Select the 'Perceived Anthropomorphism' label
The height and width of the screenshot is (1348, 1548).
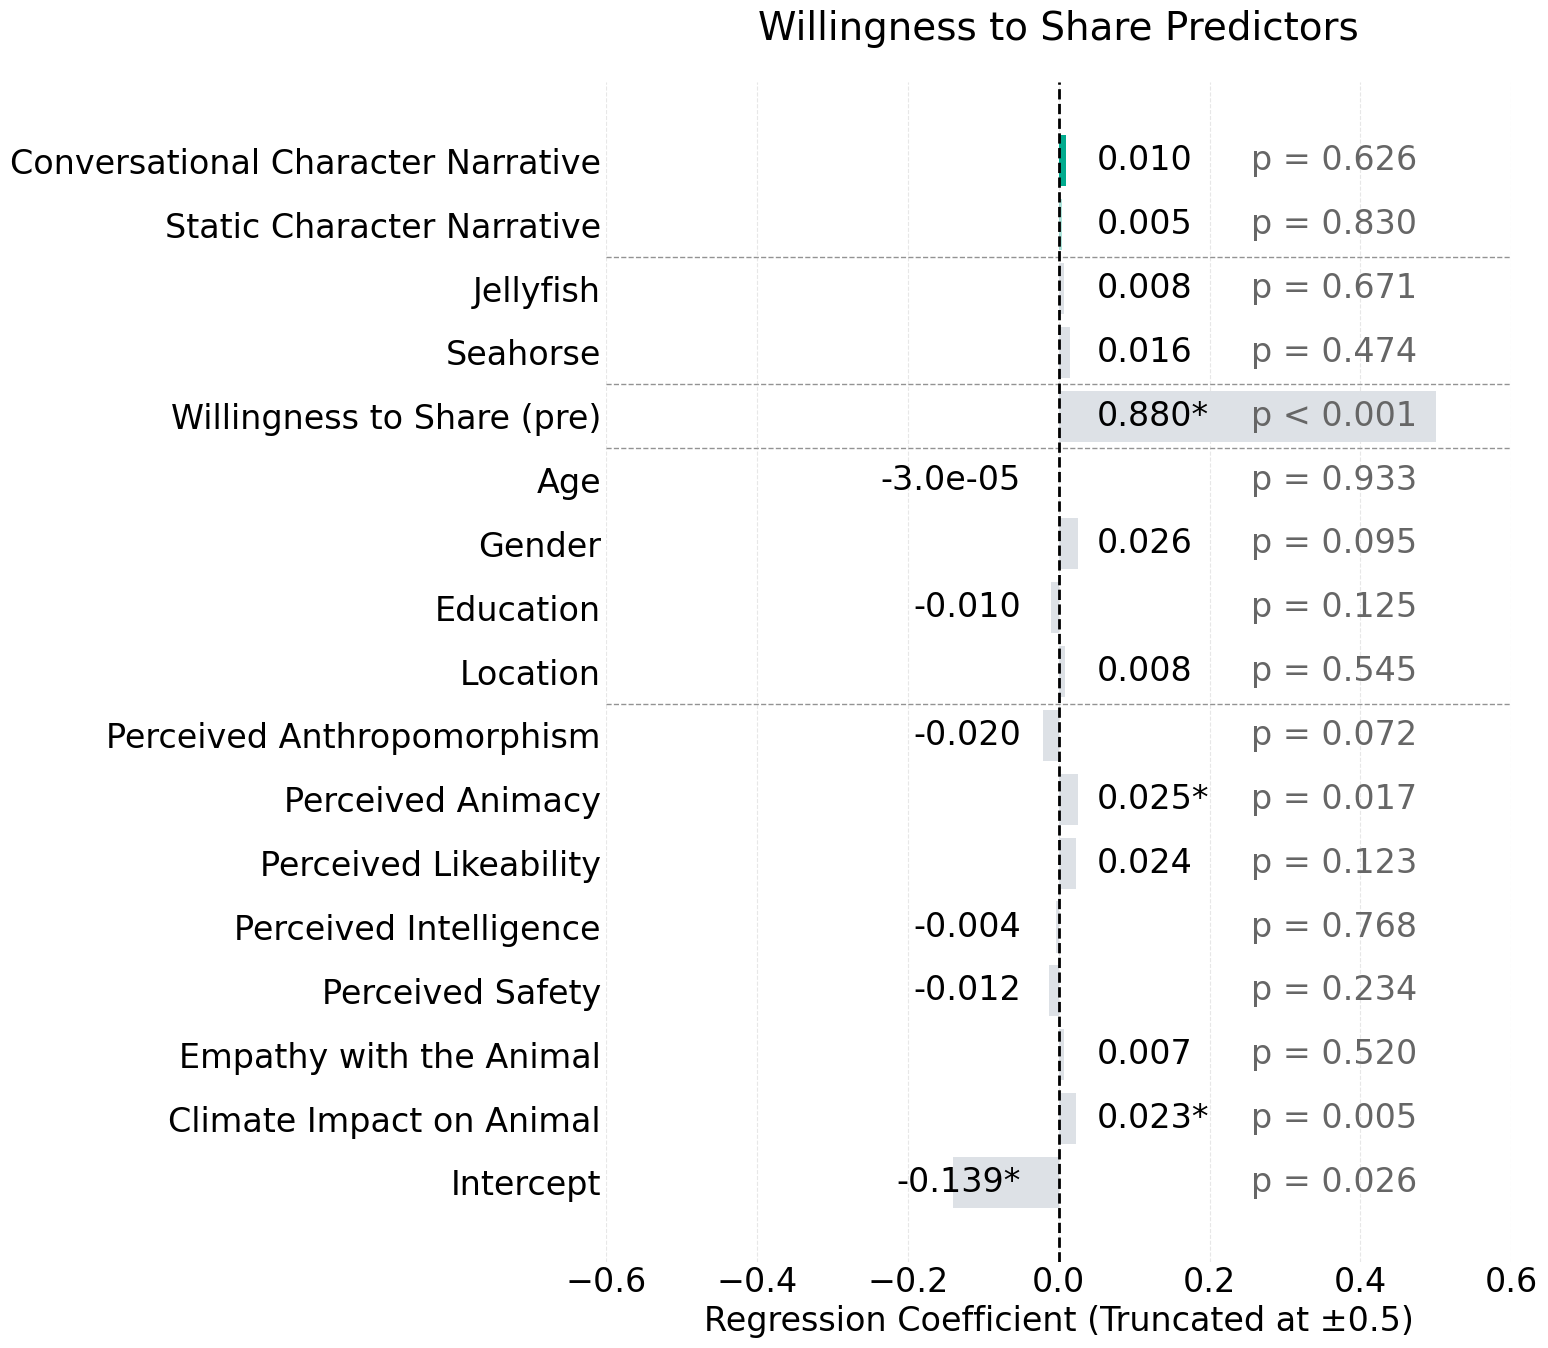coord(353,736)
